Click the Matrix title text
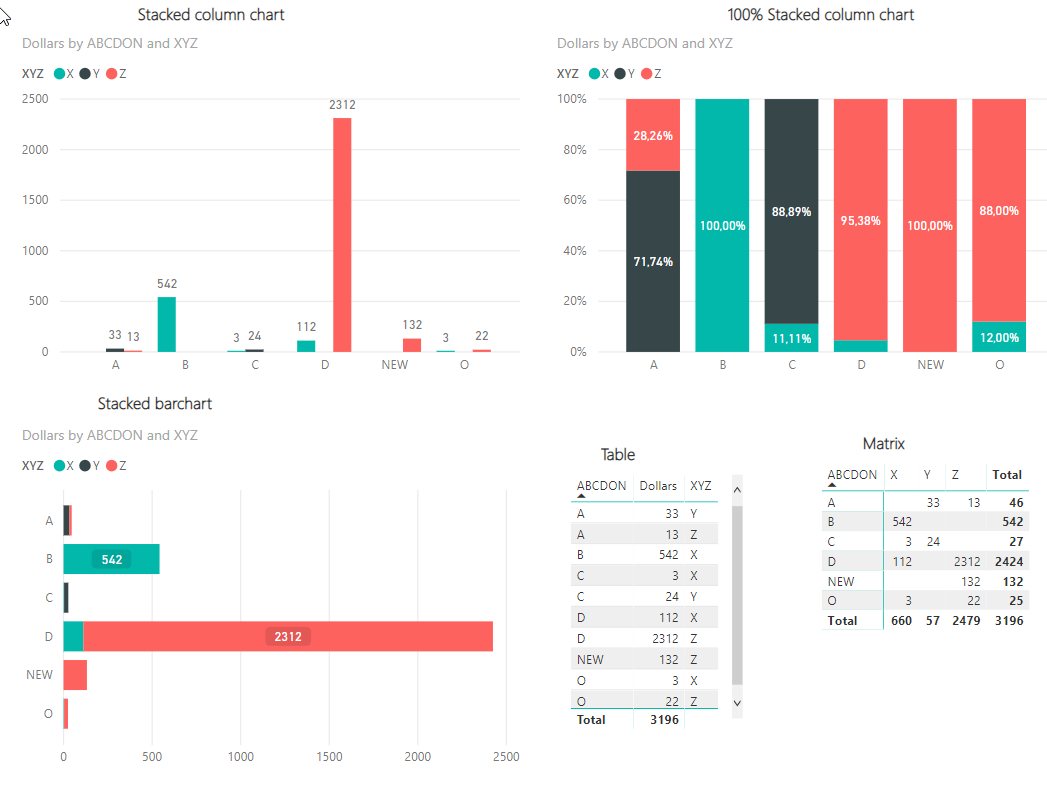 click(x=883, y=443)
